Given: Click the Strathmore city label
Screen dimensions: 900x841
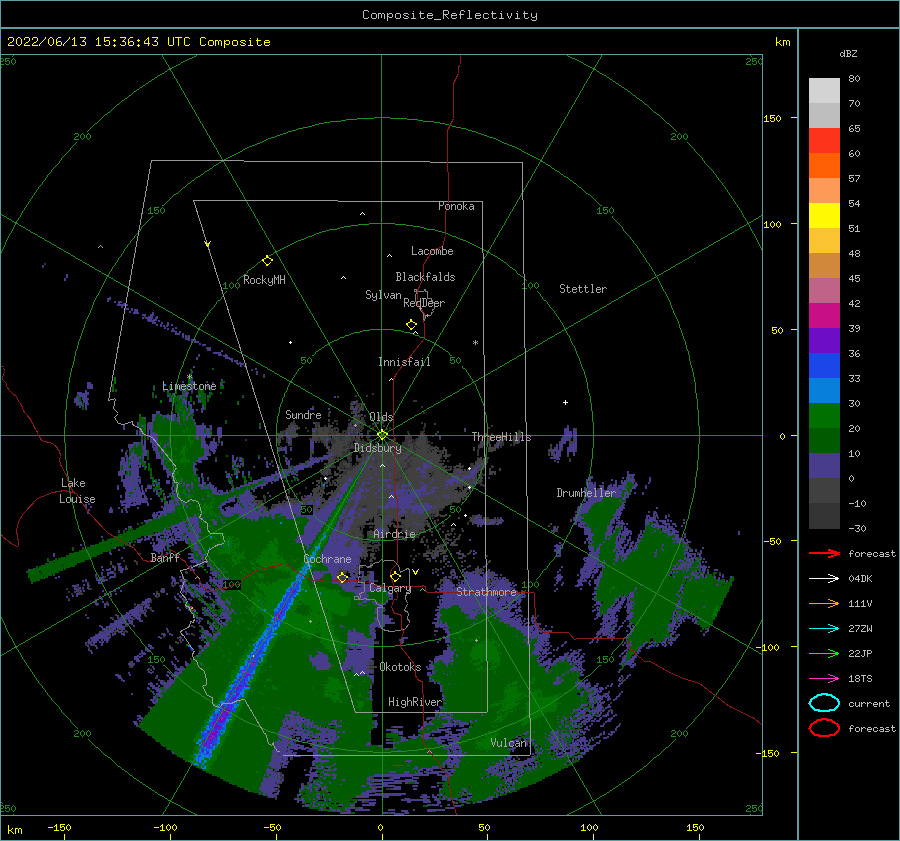Looking at the screenshot, I should click(486, 592).
